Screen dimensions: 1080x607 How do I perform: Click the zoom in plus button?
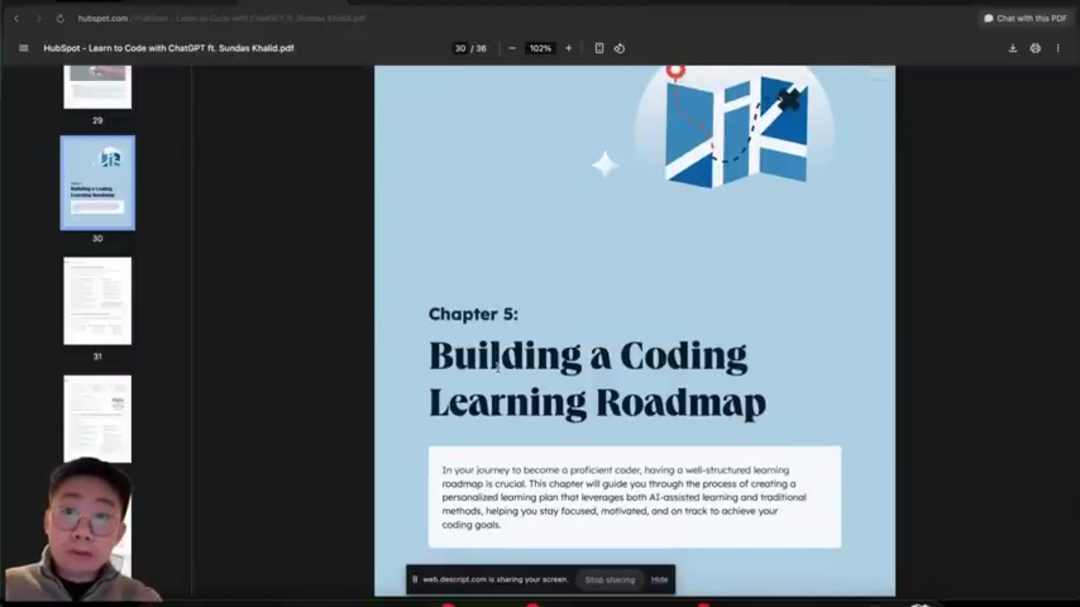click(569, 48)
